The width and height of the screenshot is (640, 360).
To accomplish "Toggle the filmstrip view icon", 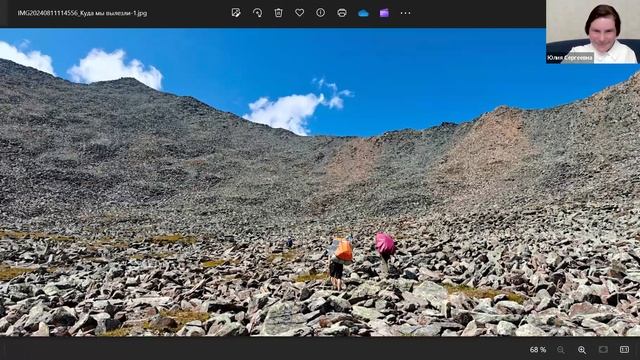I will point(603,349).
